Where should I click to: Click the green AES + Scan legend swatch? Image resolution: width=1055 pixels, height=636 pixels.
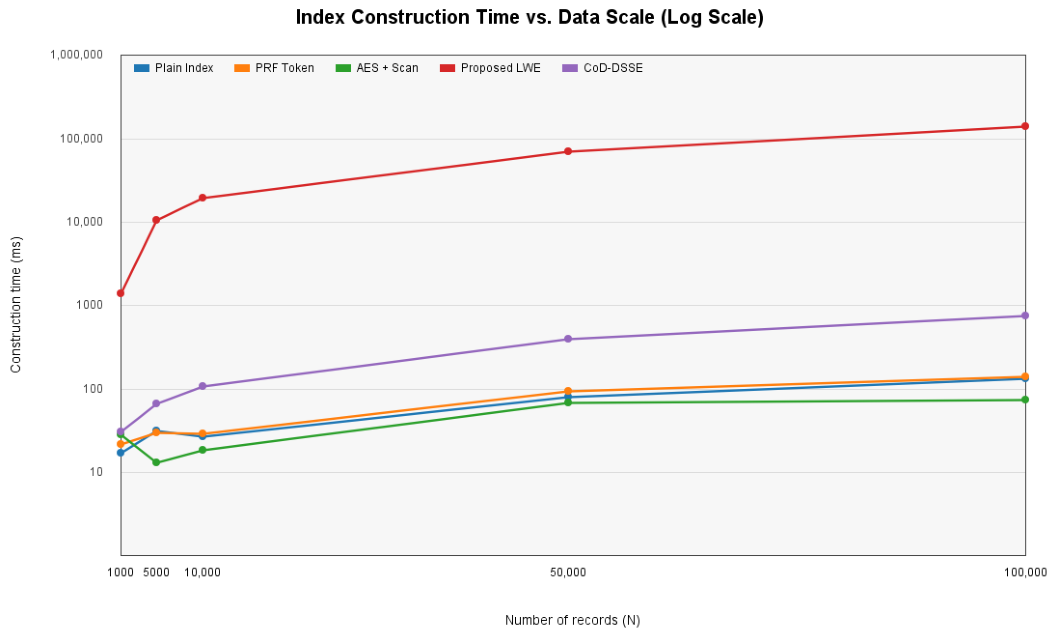(x=343, y=68)
